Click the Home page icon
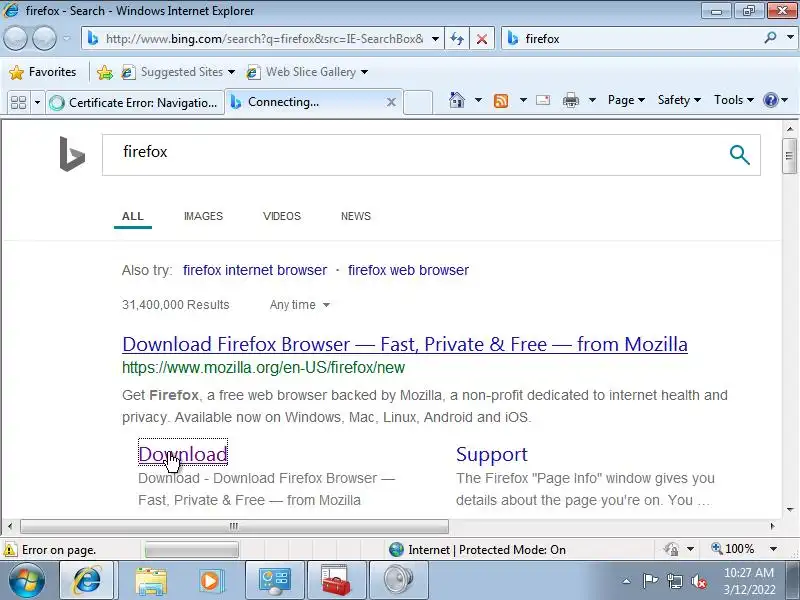Viewport: 800px width, 600px height. pyautogui.click(x=457, y=100)
